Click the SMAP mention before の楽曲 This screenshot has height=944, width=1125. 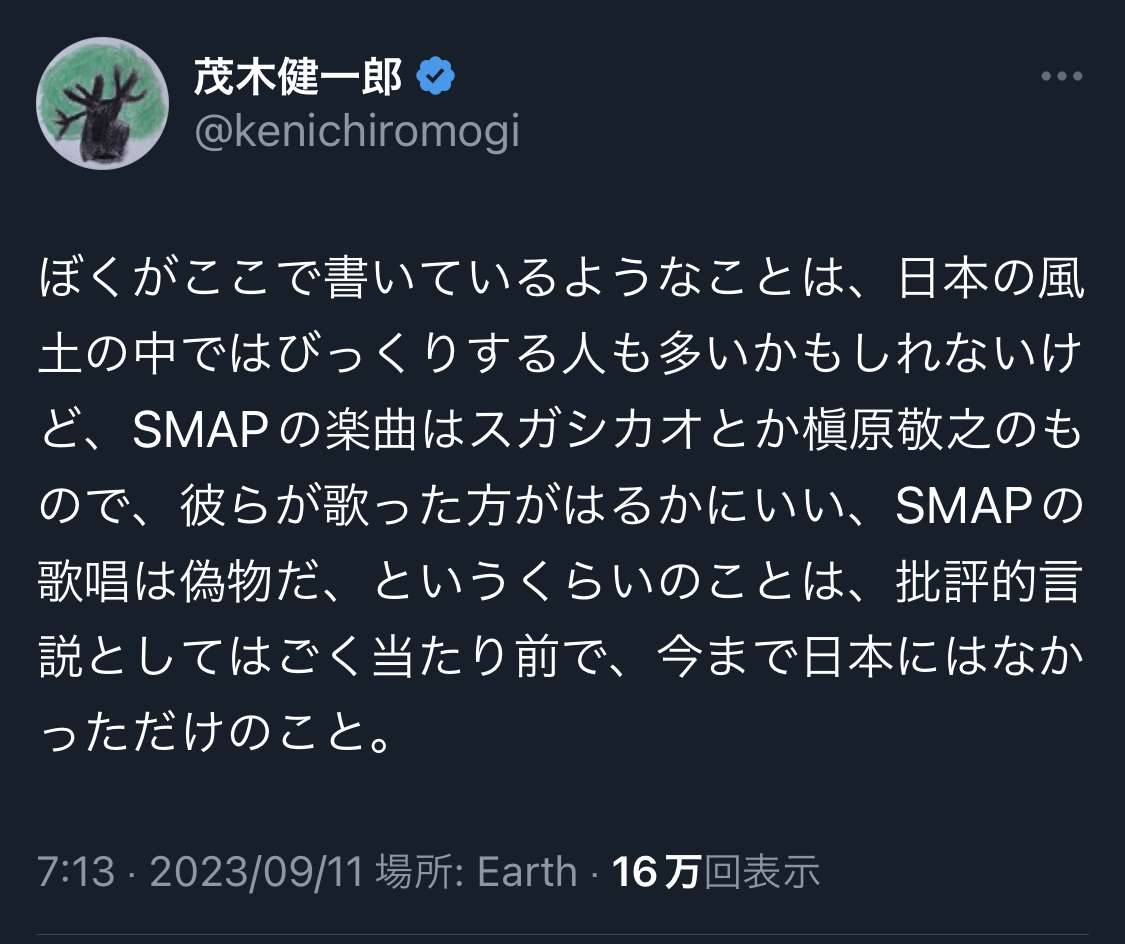(x=206, y=433)
